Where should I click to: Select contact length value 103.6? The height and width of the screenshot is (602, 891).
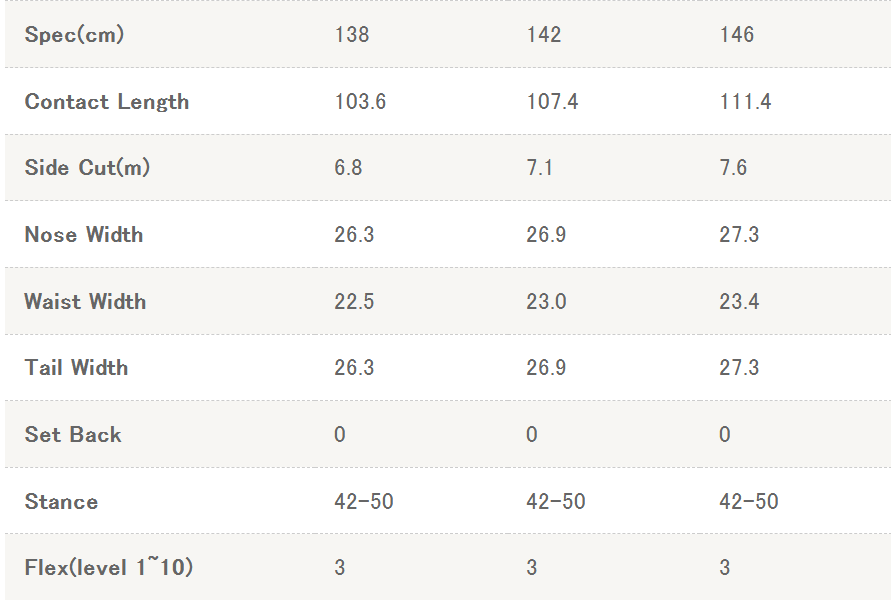360,102
